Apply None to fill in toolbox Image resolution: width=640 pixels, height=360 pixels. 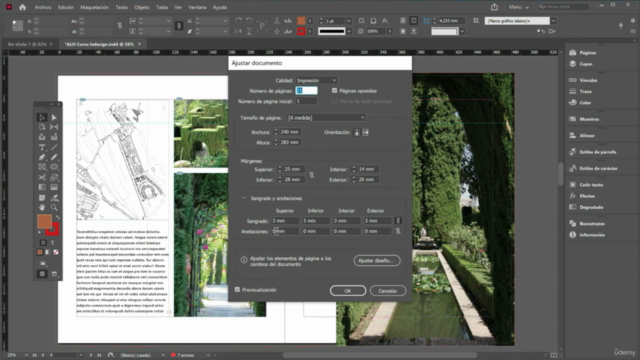click(x=56, y=252)
